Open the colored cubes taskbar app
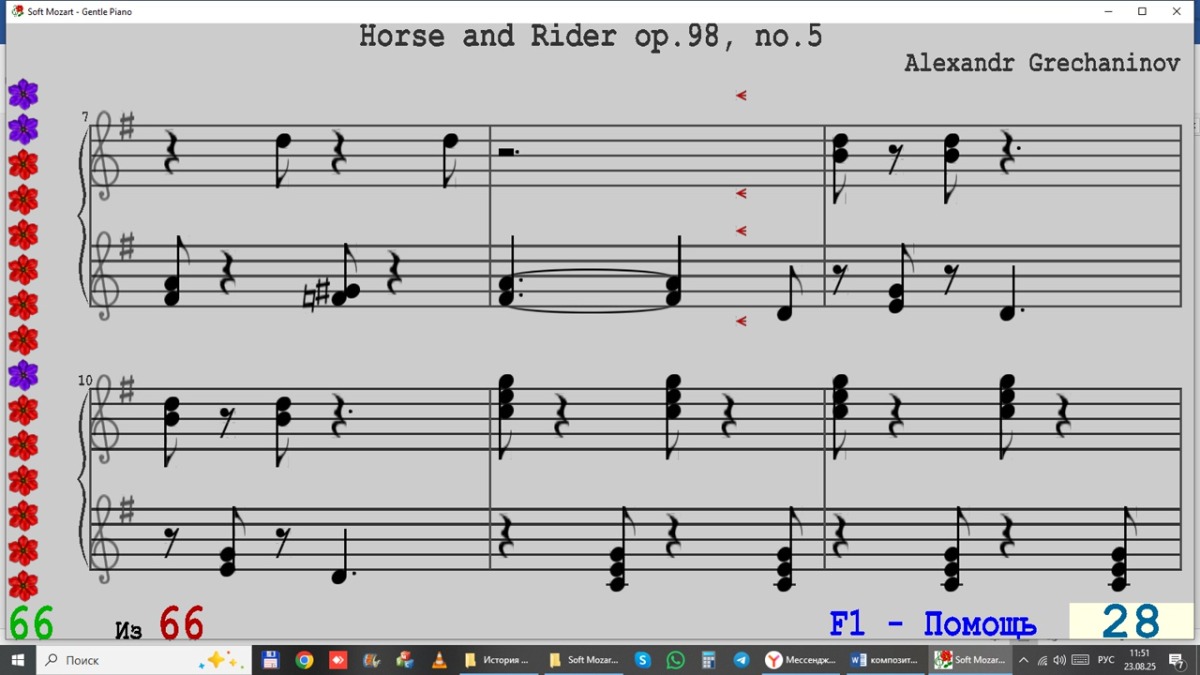The image size is (1200, 675). (405, 660)
